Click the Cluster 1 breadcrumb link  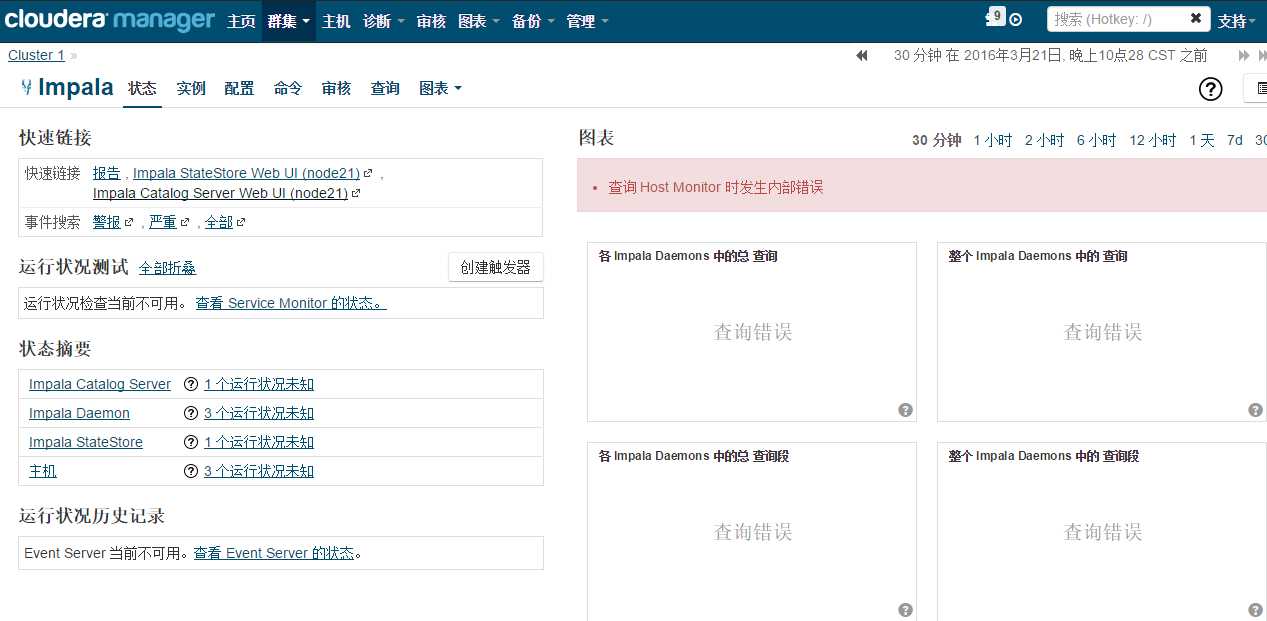tap(36, 55)
